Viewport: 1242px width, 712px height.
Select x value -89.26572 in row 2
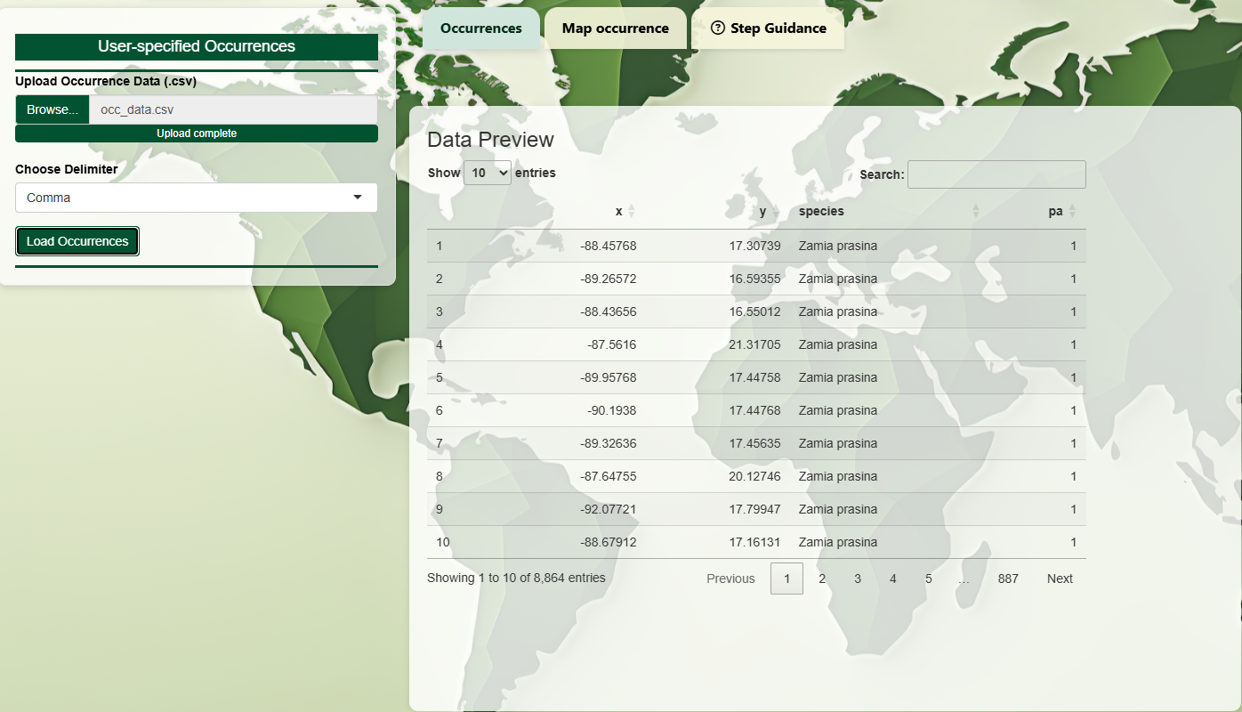pyautogui.click(x=608, y=279)
